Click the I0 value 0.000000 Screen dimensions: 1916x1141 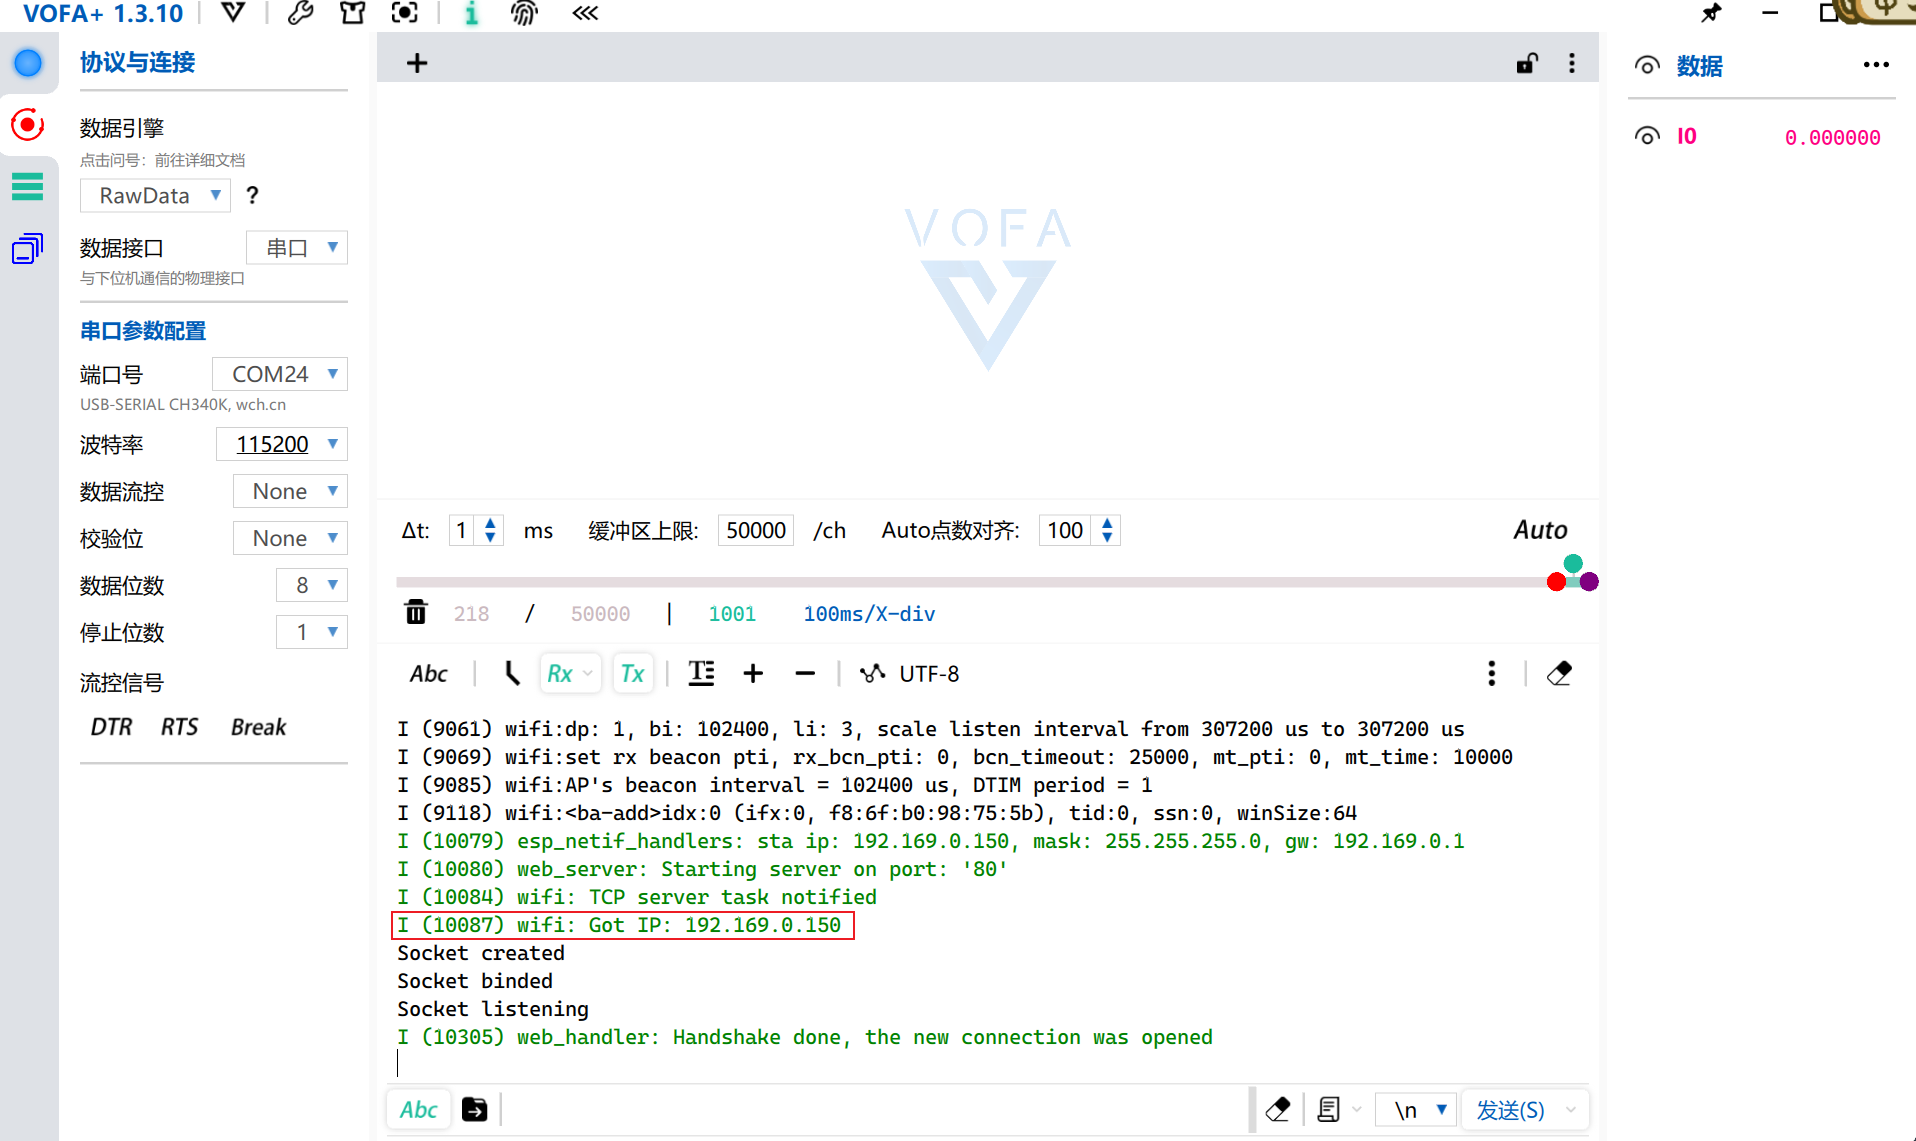click(1832, 137)
